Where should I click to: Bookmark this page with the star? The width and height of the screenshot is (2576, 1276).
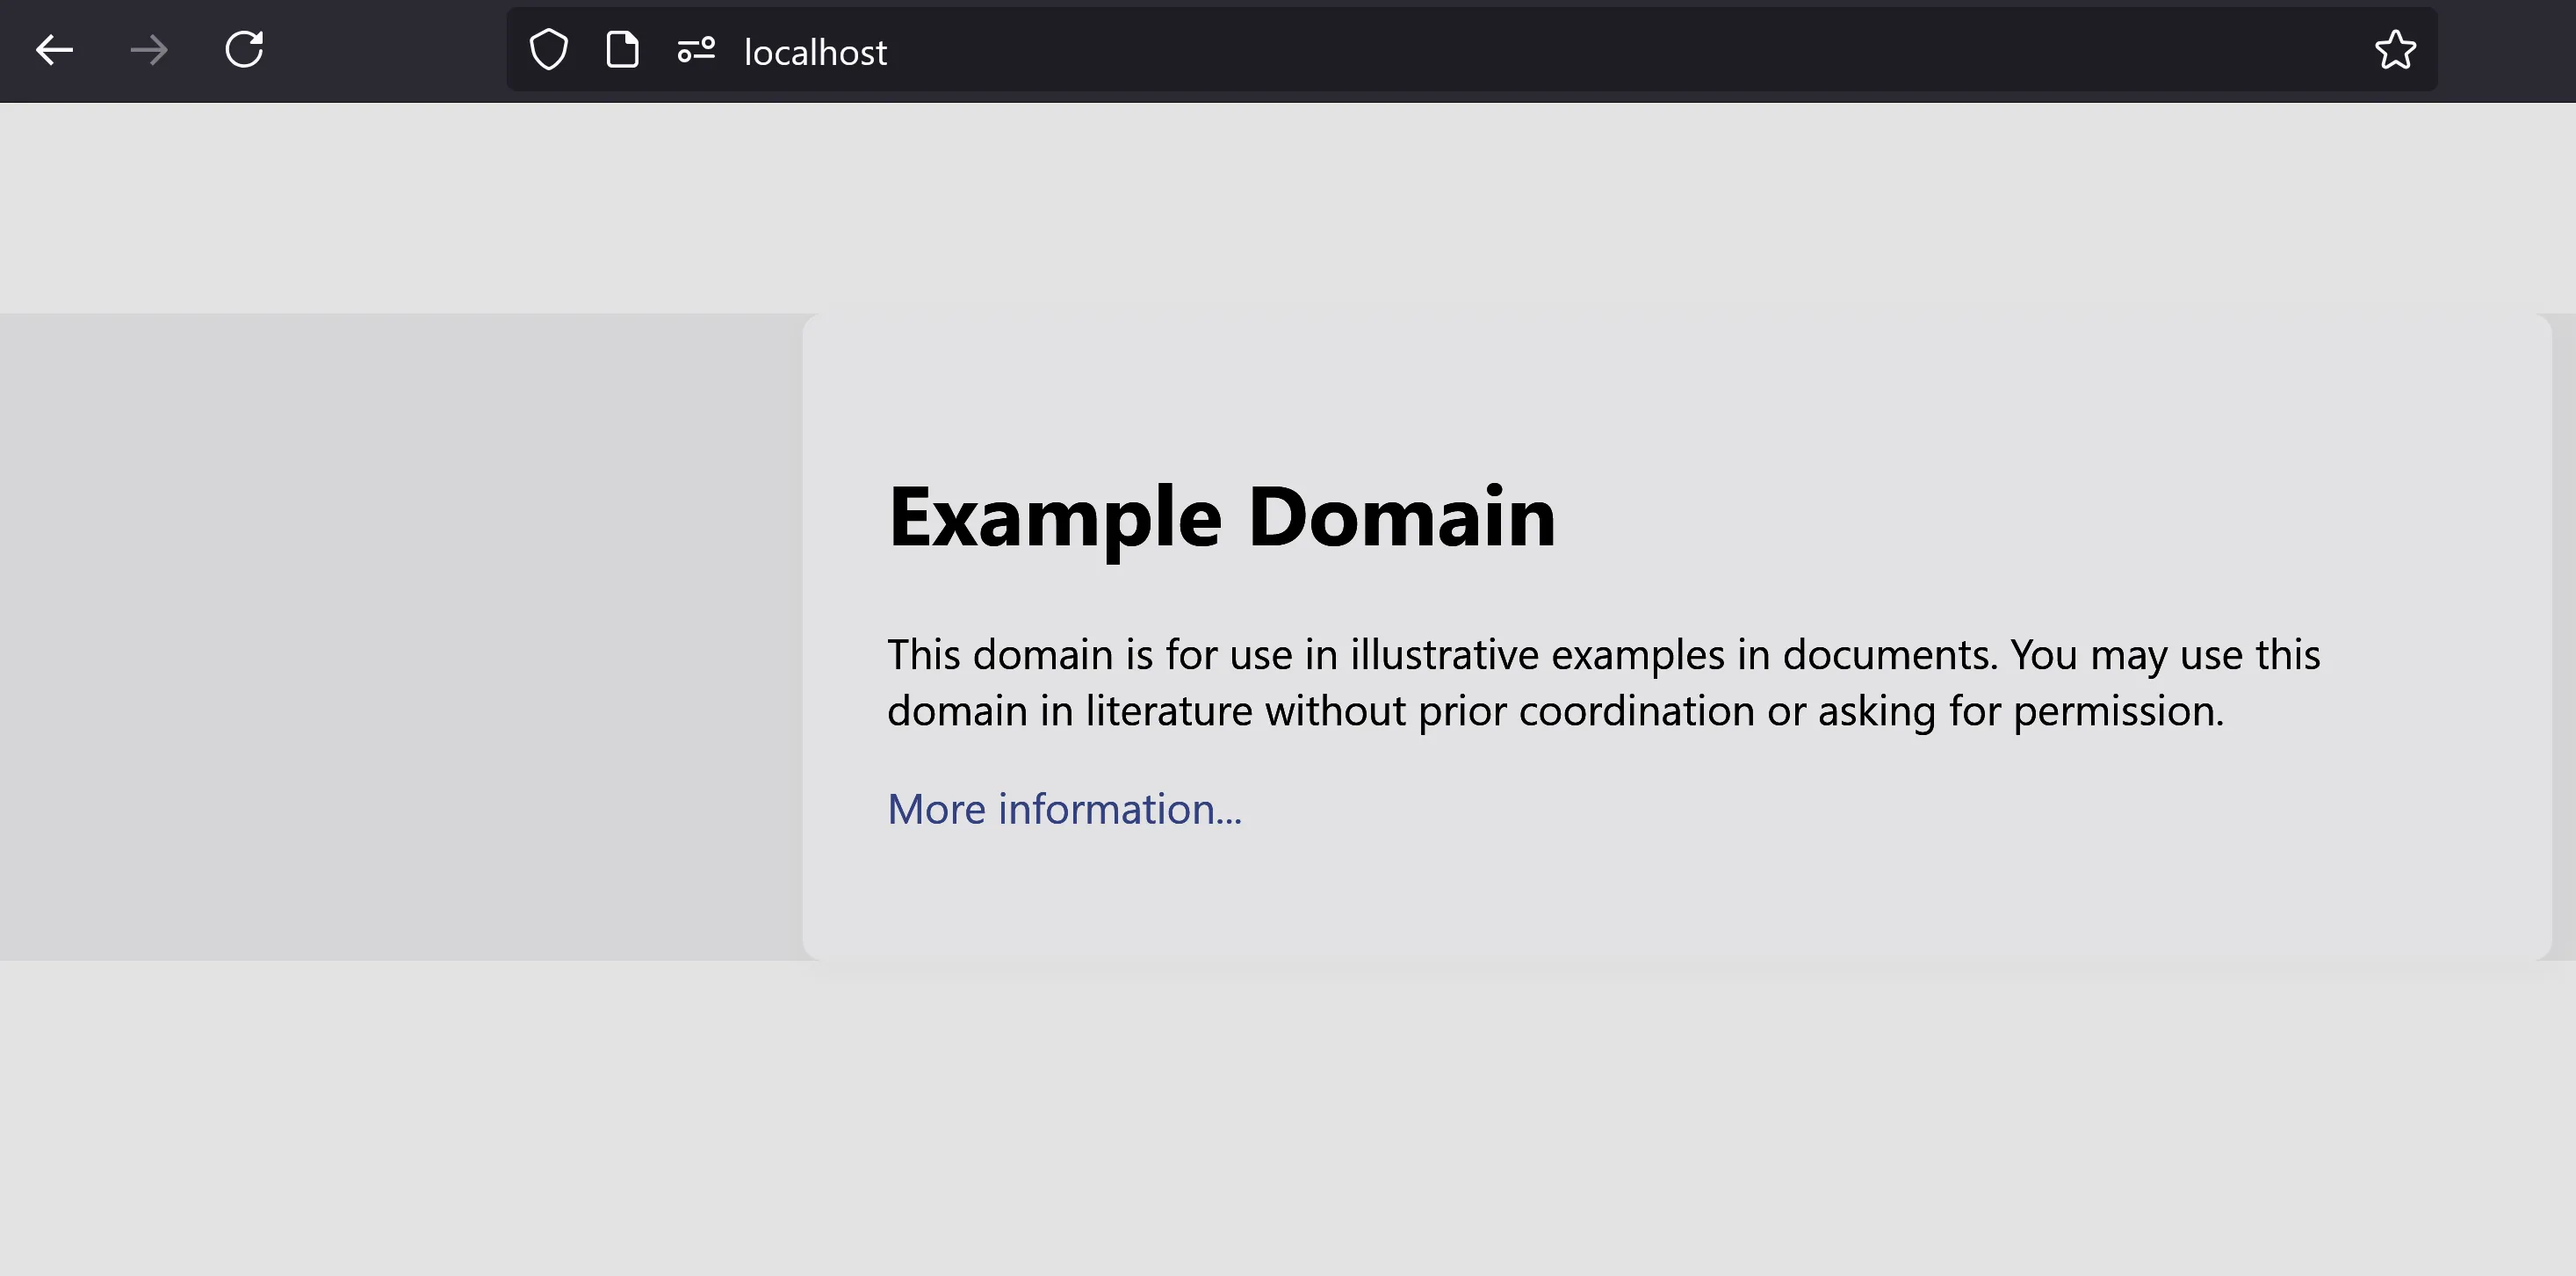(x=2395, y=50)
